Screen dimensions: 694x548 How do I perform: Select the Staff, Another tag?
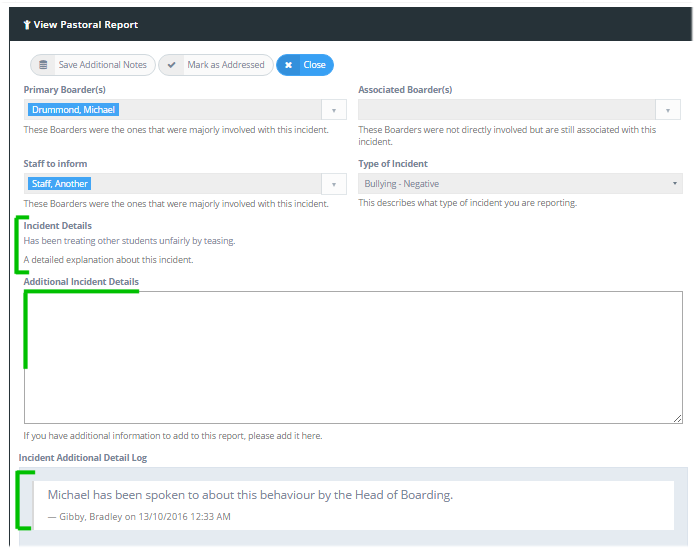[x=60, y=184]
